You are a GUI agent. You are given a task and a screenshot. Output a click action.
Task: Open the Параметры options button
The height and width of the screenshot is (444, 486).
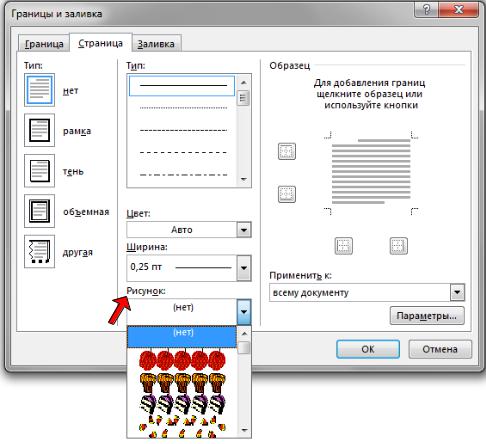[427, 316]
